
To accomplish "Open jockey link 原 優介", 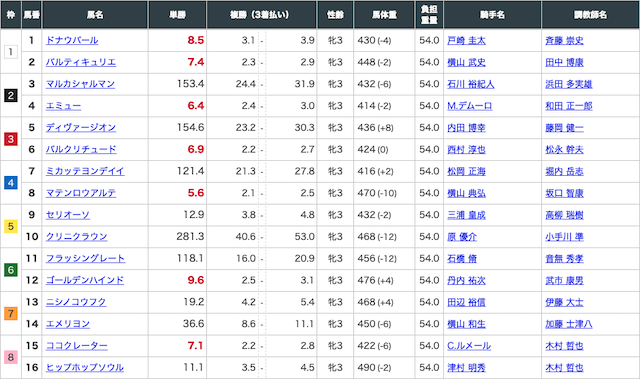I will click(462, 237).
